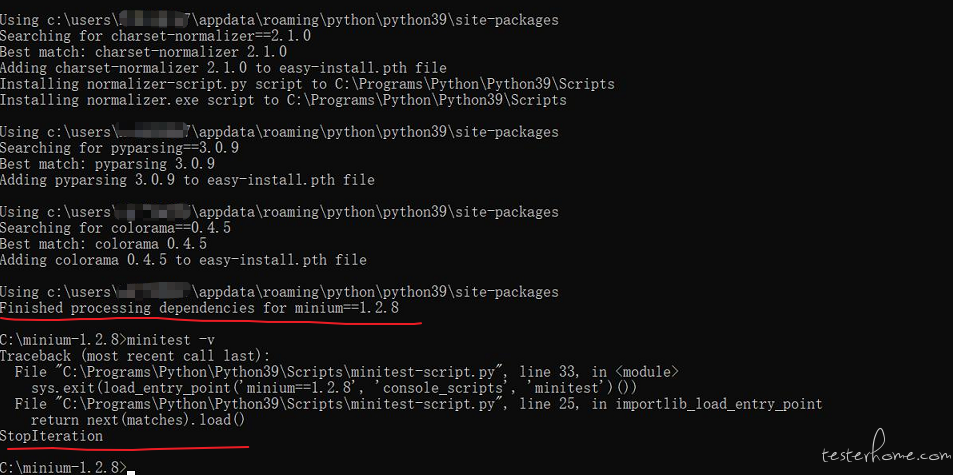Click 'Best match: charset-normalizer 2.1.0' line
The height and width of the screenshot is (475, 953).
tap(143, 52)
